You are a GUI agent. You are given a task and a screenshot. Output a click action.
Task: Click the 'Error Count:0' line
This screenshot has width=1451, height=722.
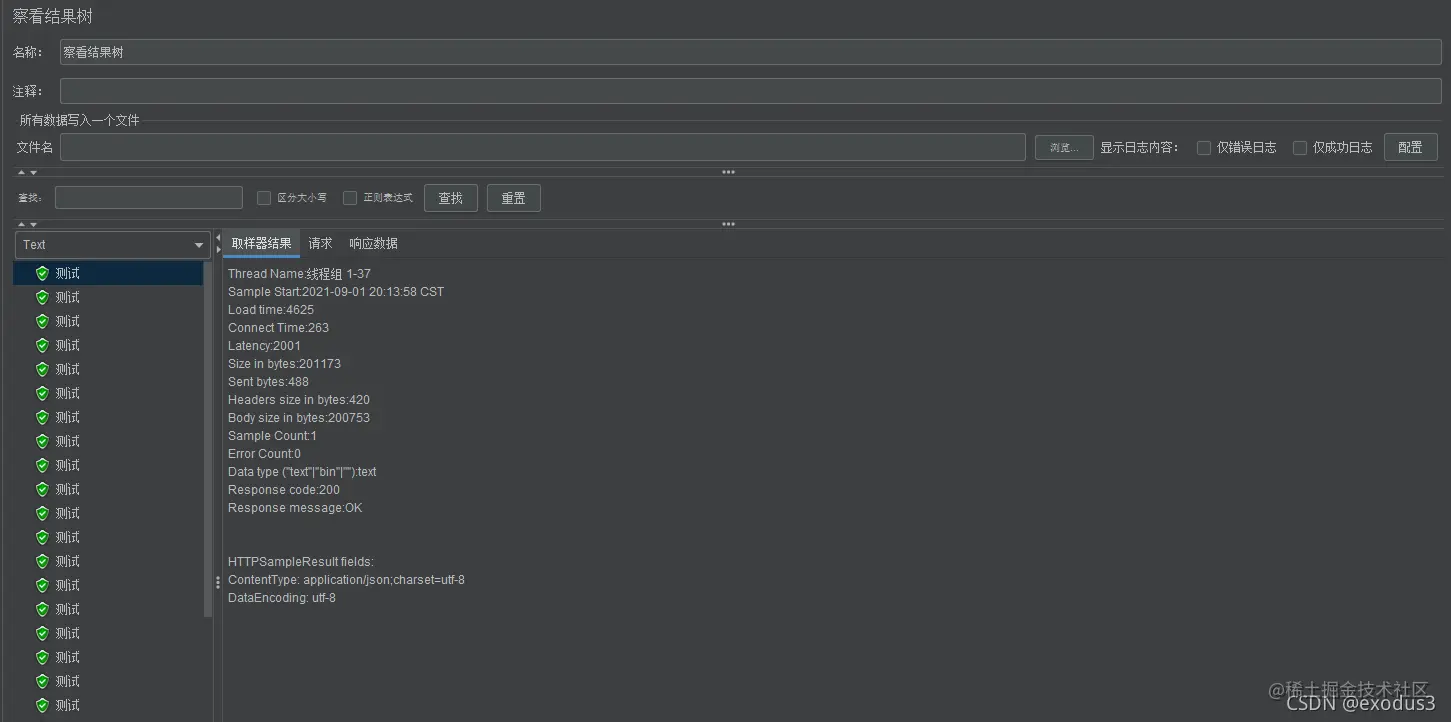[264, 454]
